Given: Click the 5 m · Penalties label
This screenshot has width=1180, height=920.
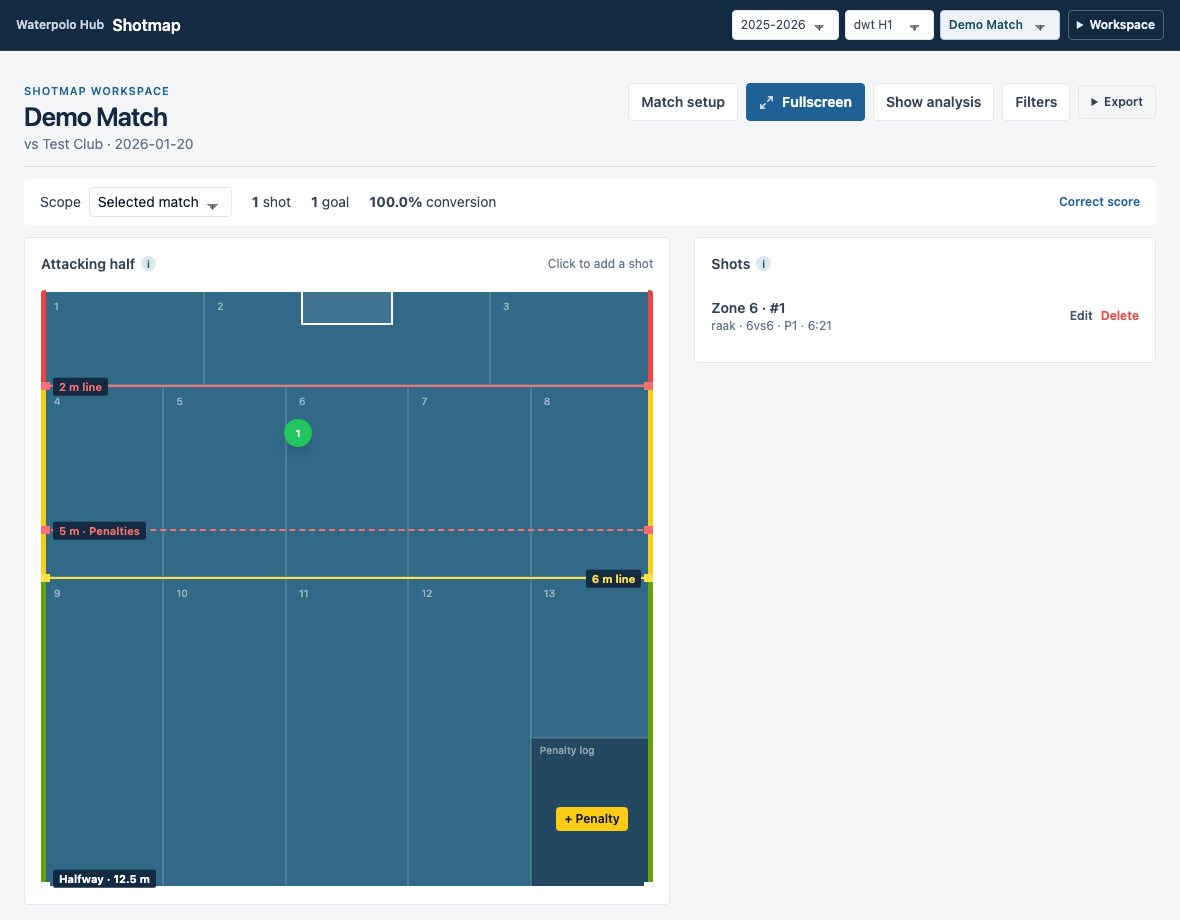Looking at the screenshot, I should coord(99,531).
